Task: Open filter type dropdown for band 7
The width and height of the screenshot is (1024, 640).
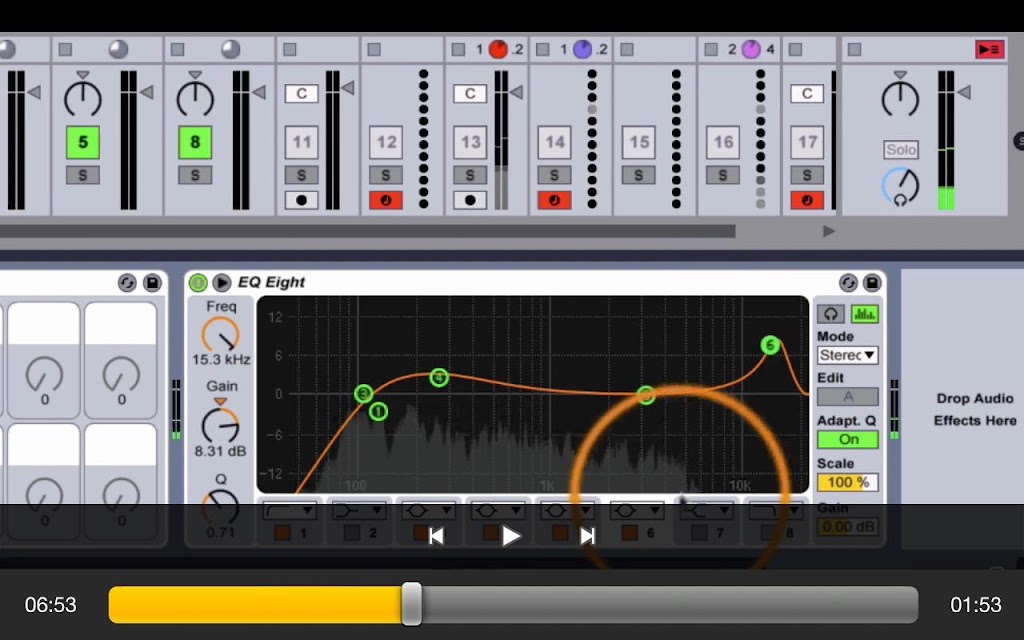Action: click(706, 510)
